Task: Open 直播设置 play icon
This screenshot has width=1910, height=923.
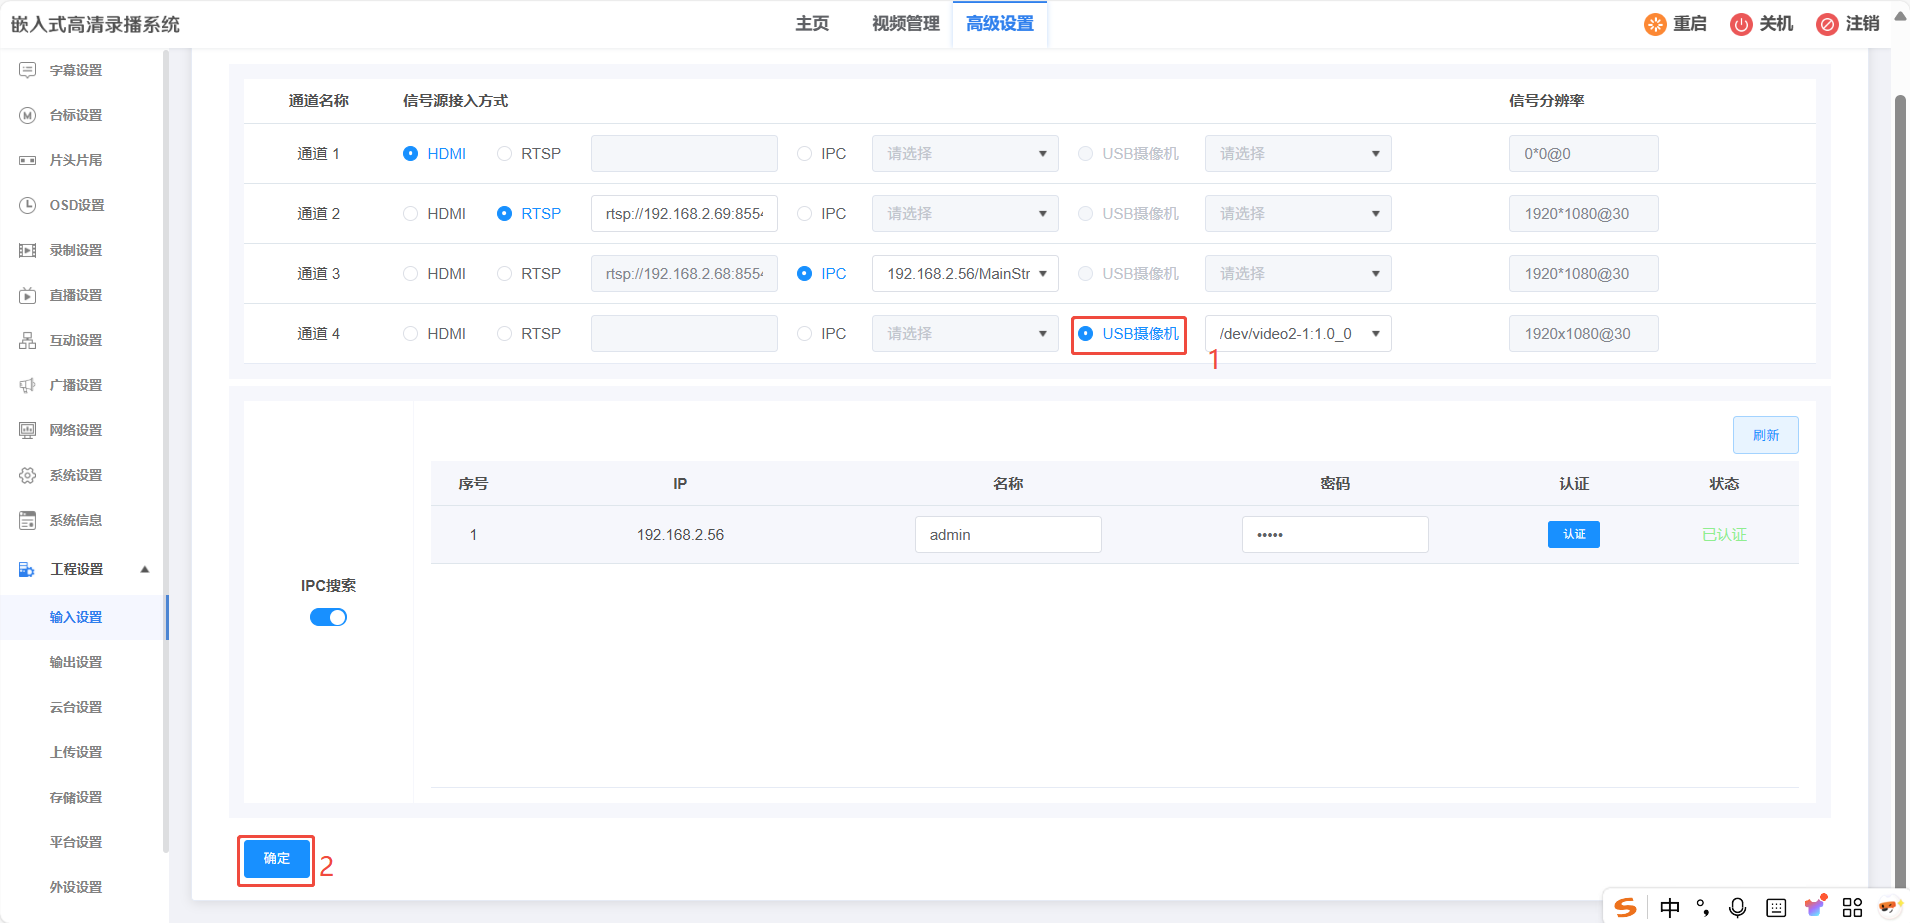Action: coord(28,295)
